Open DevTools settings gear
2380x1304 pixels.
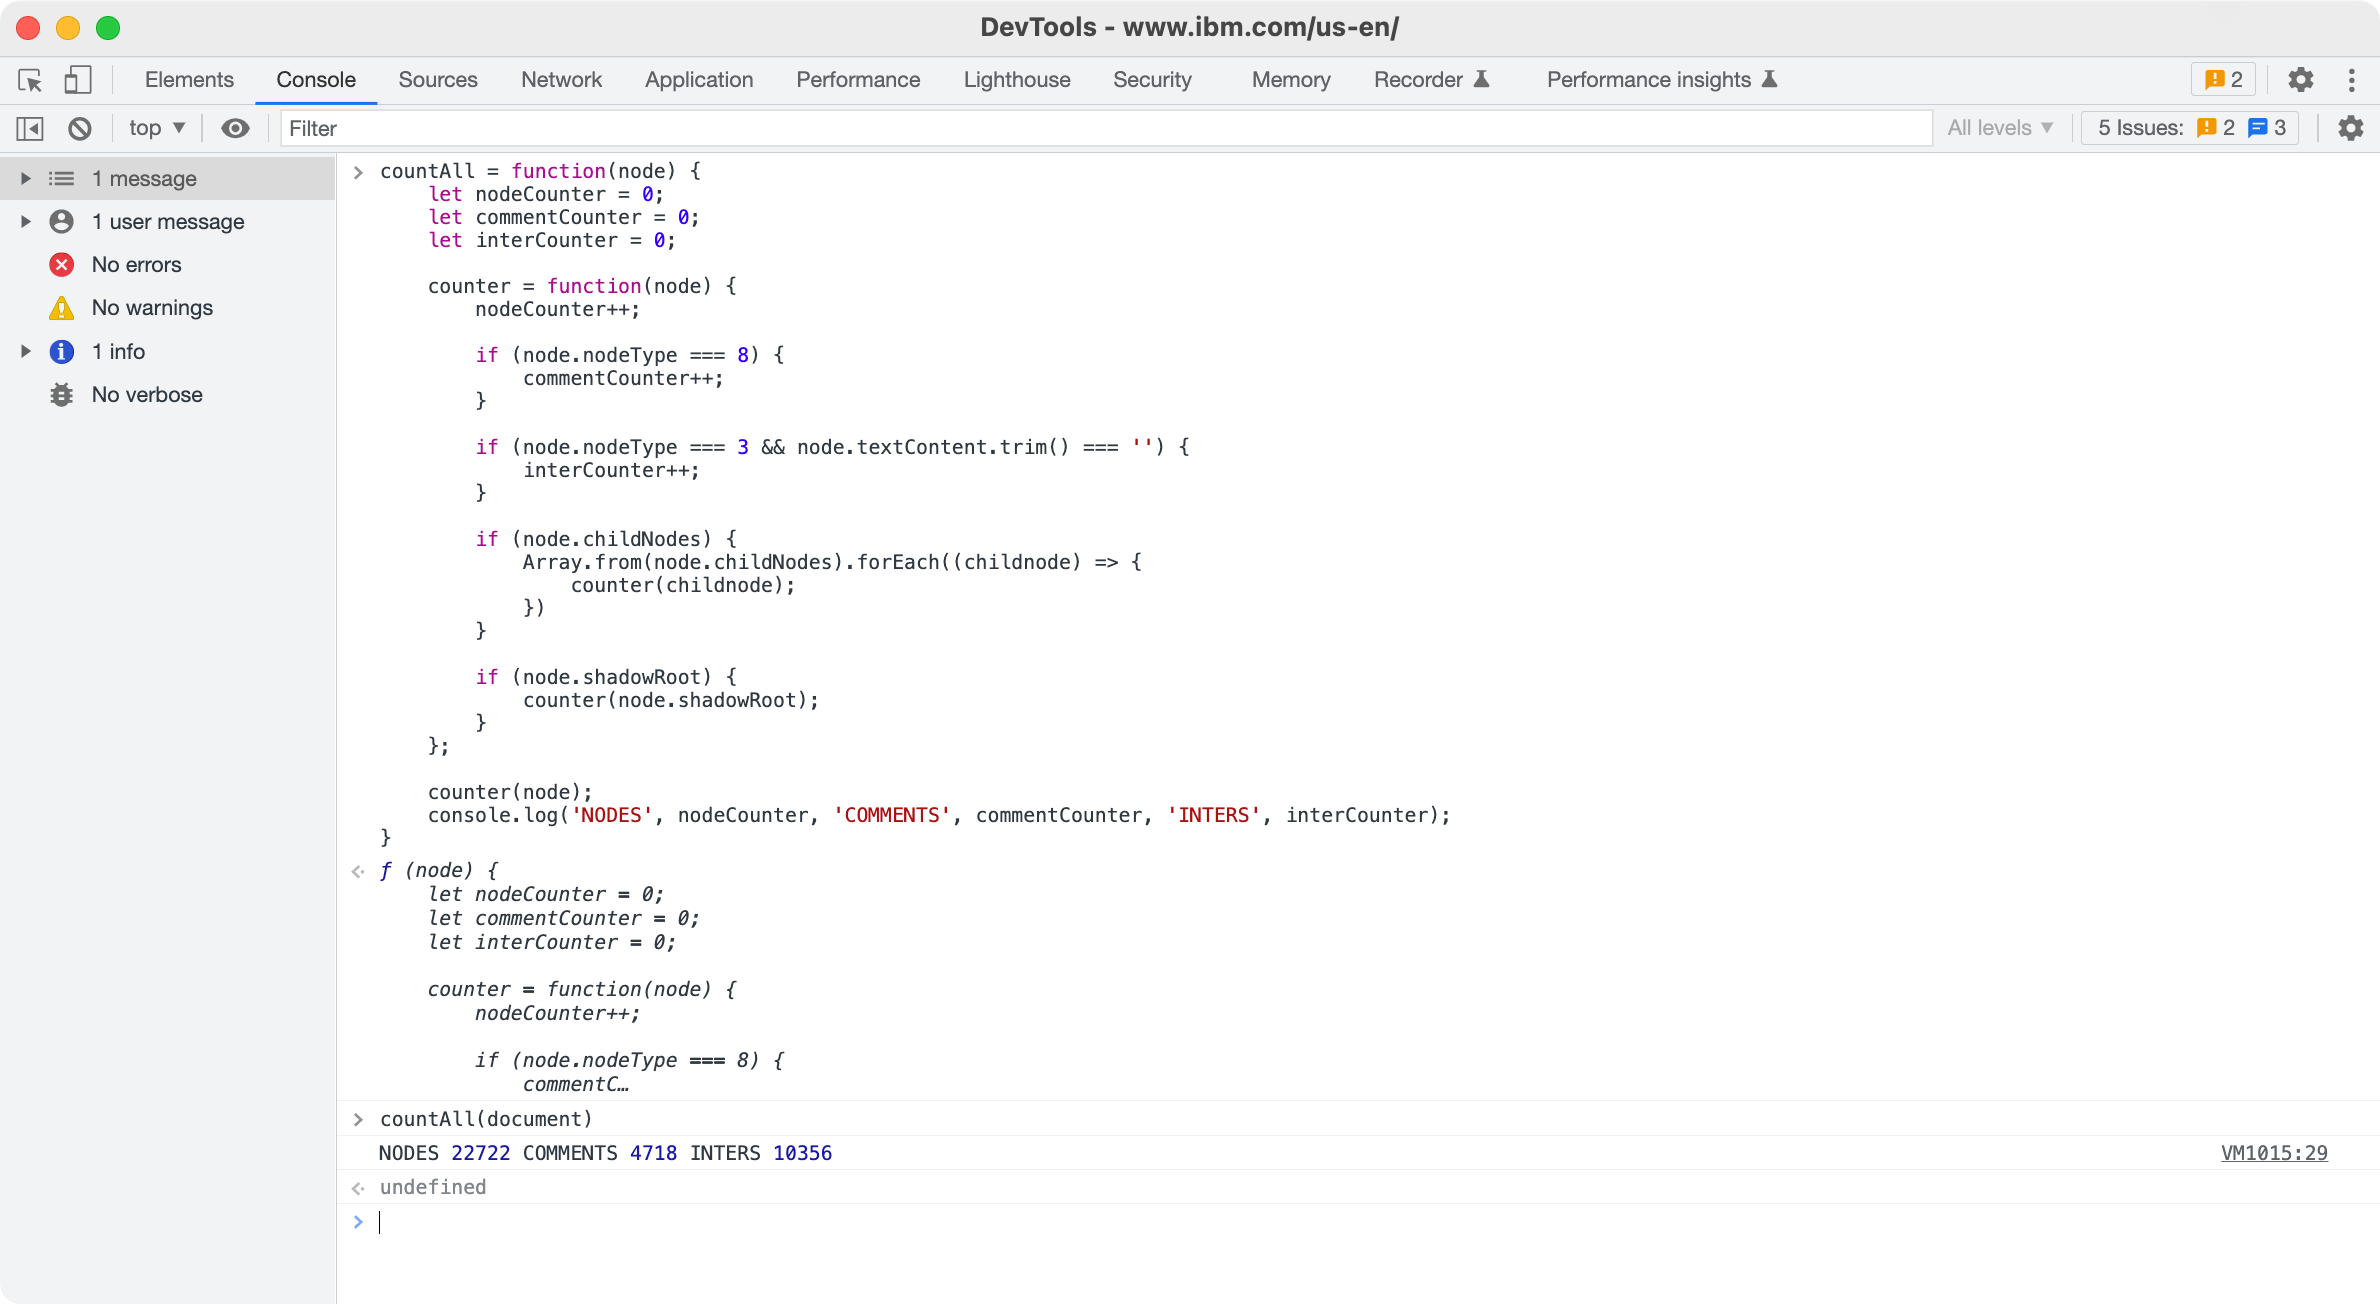pyautogui.click(x=2301, y=80)
